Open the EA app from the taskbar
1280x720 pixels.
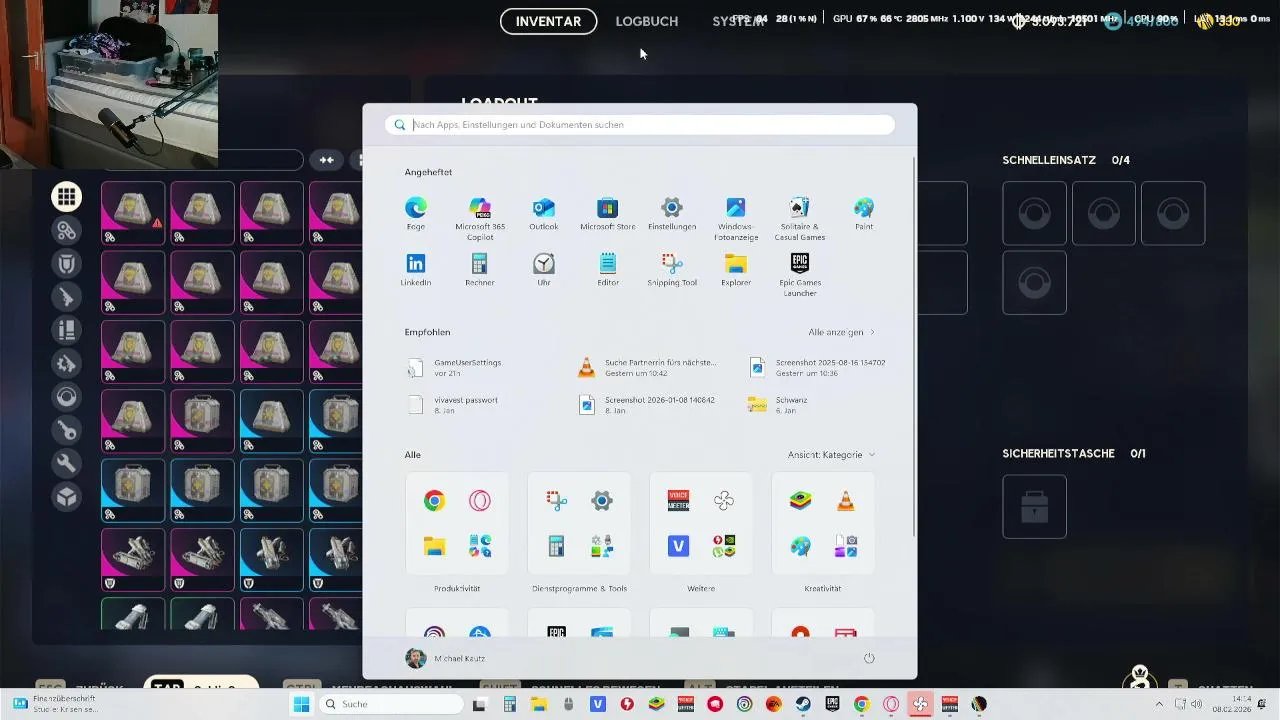click(773, 704)
